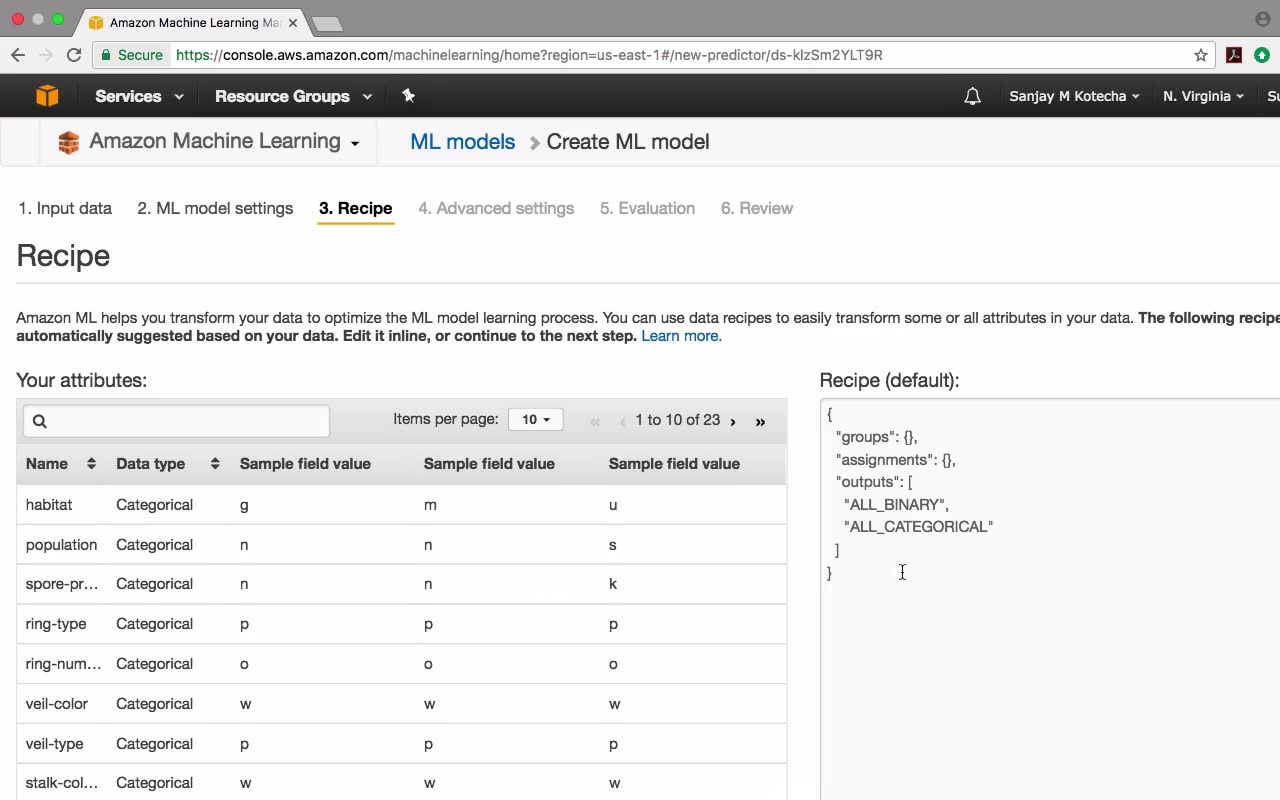The width and height of the screenshot is (1280, 800).
Task: Switch to ML model settings step
Action: tap(215, 208)
